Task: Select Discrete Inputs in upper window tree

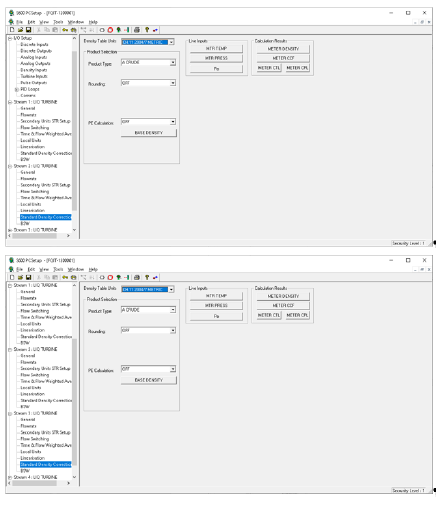Action: 34,45
